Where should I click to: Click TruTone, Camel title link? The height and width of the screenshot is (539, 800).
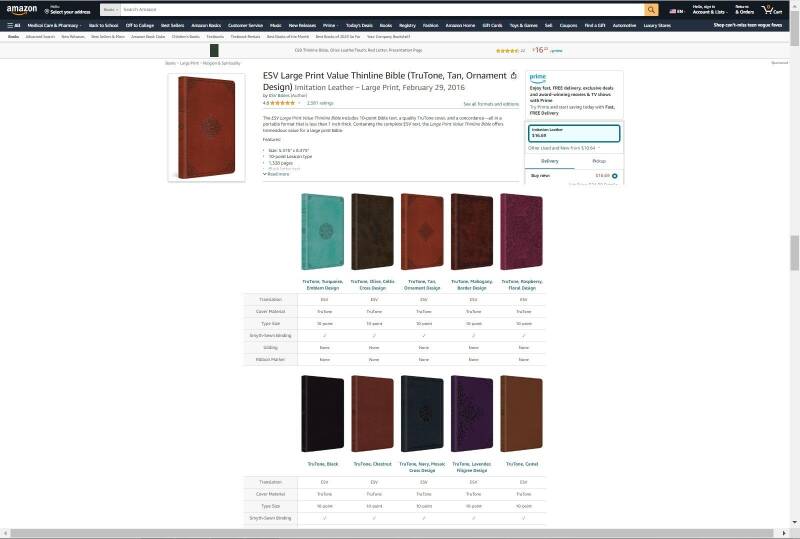point(521,464)
